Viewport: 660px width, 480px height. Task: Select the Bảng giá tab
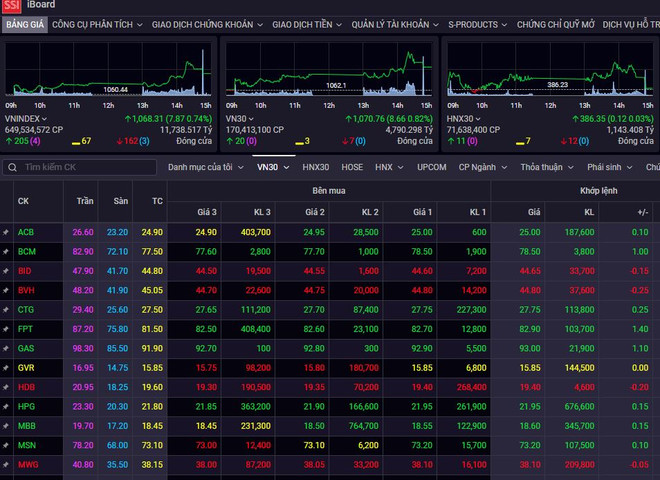tap(25, 25)
